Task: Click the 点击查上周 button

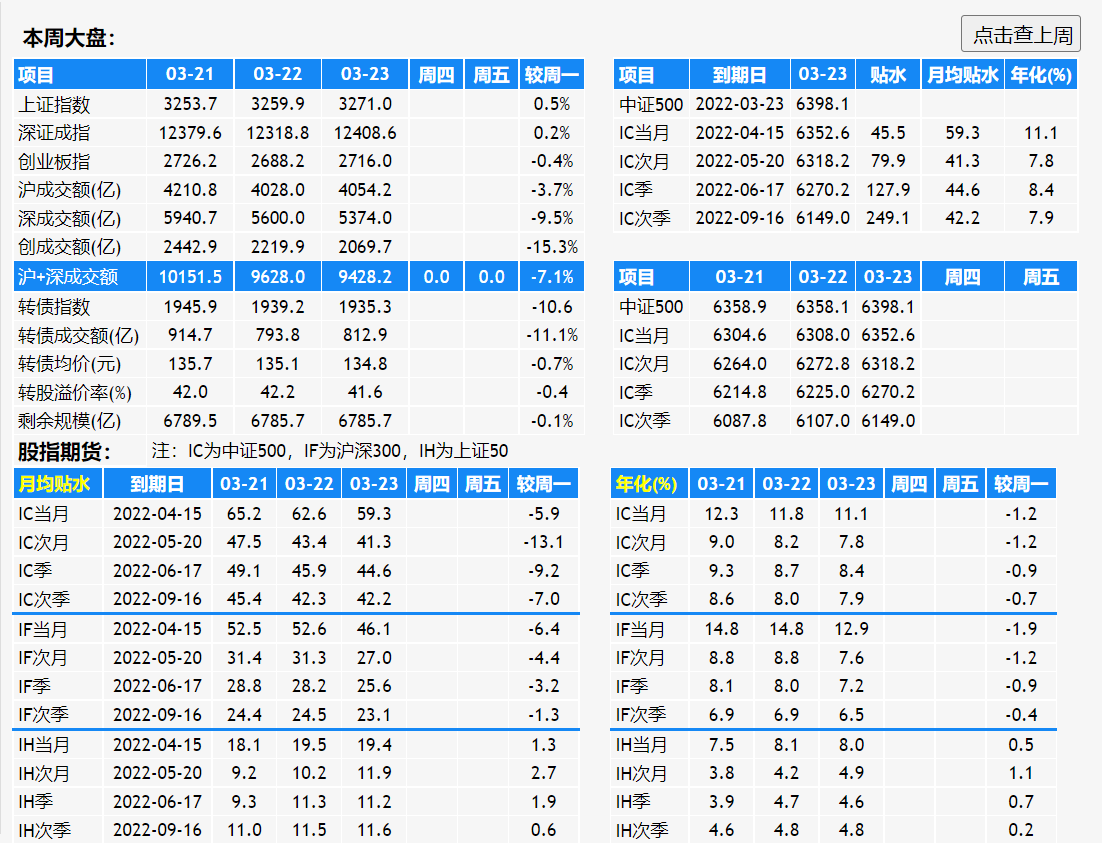Action: [x=1020, y=34]
